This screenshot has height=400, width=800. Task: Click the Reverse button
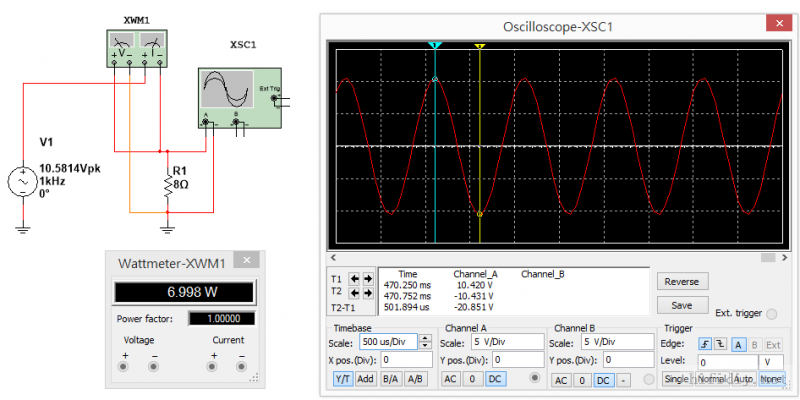tap(680, 282)
